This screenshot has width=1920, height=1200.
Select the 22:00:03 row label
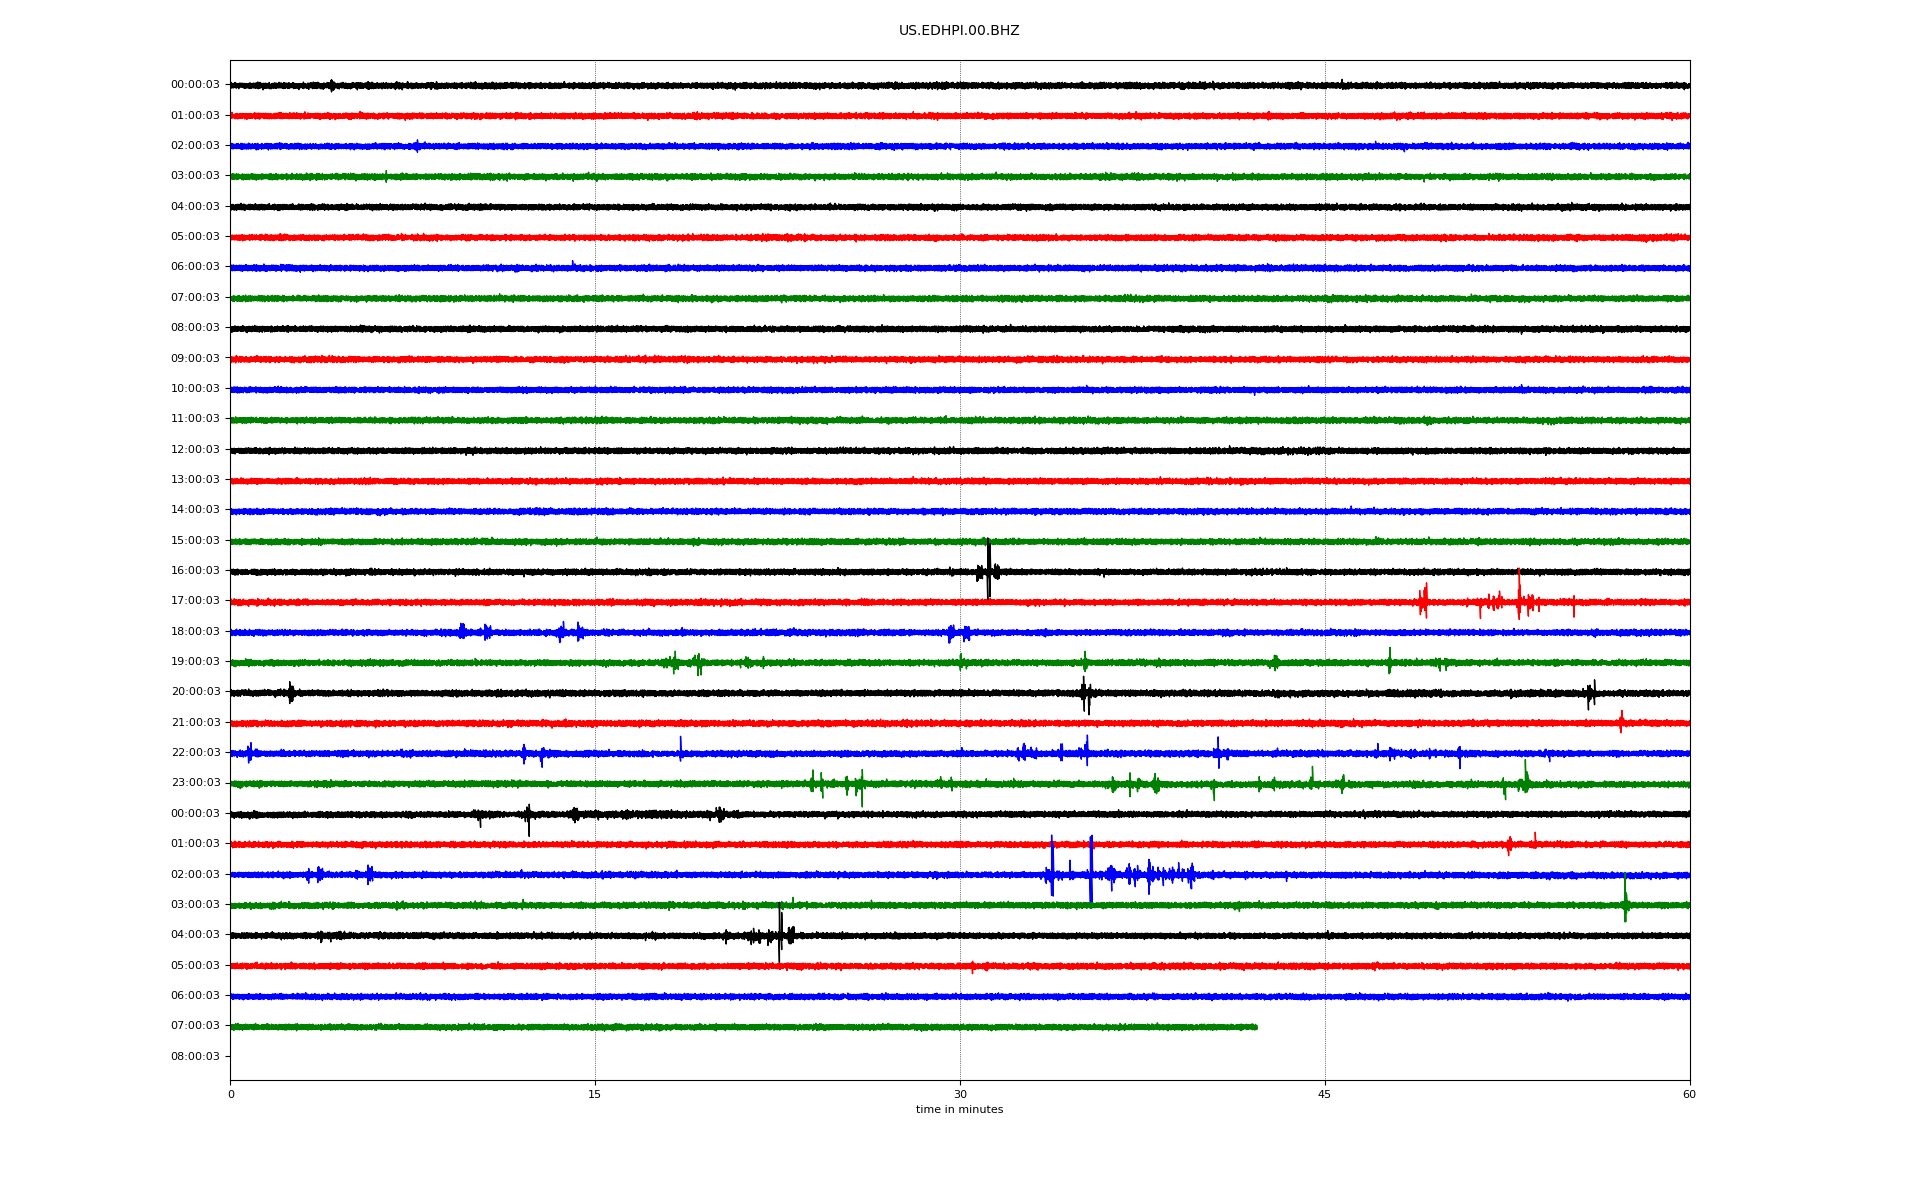click(195, 753)
